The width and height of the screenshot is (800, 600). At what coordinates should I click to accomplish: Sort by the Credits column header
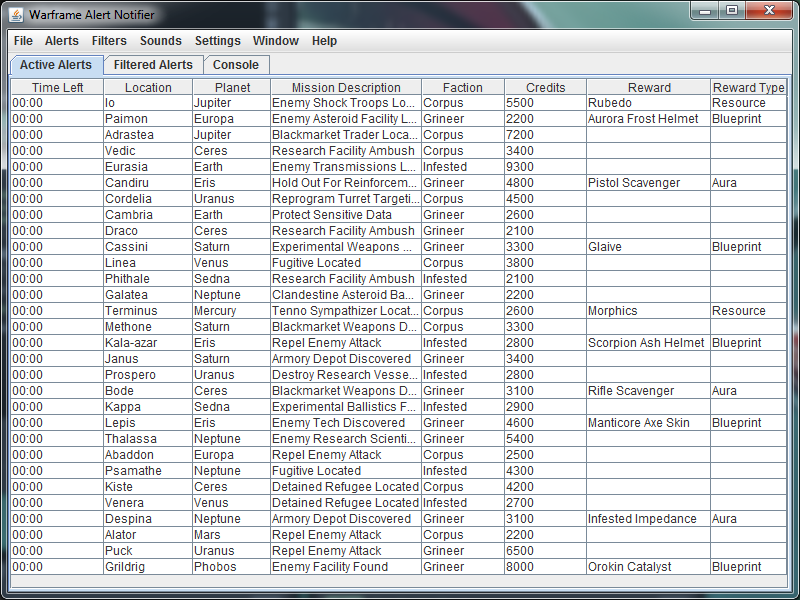pyautogui.click(x=545, y=88)
